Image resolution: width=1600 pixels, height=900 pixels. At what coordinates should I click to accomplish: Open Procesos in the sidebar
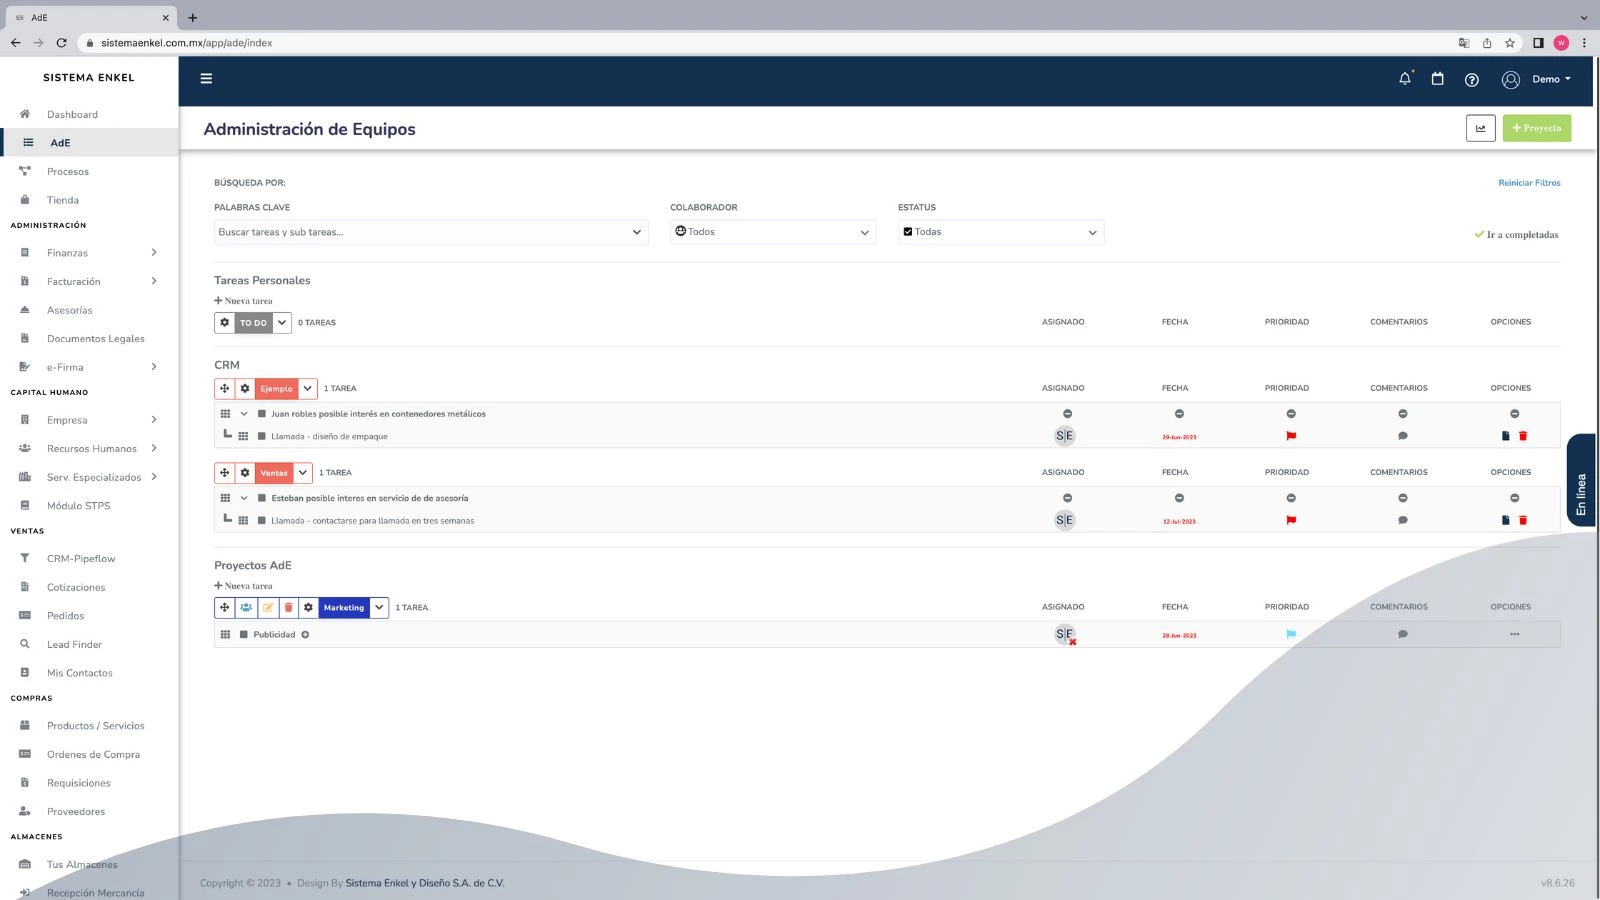coord(67,172)
